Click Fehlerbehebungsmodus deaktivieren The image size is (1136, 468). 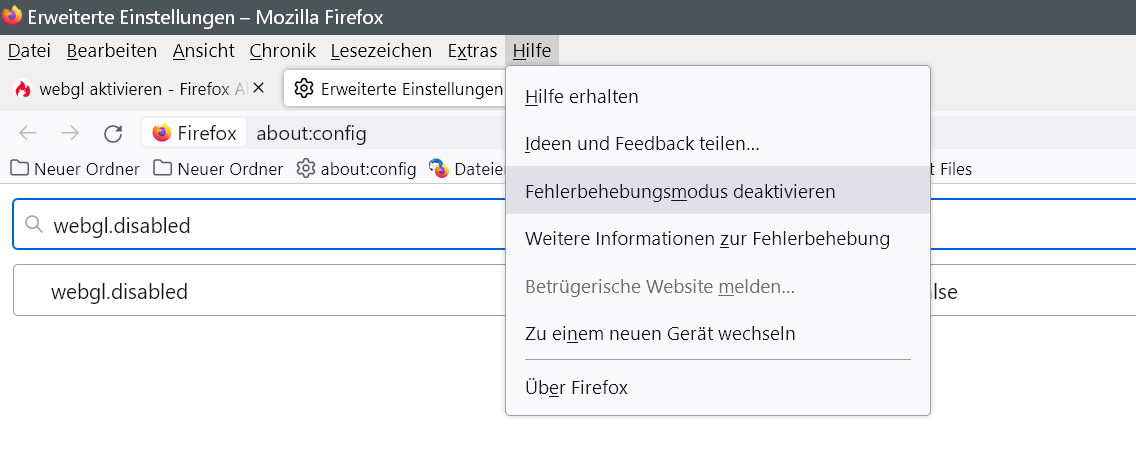pyautogui.click(x=680, y=191)
